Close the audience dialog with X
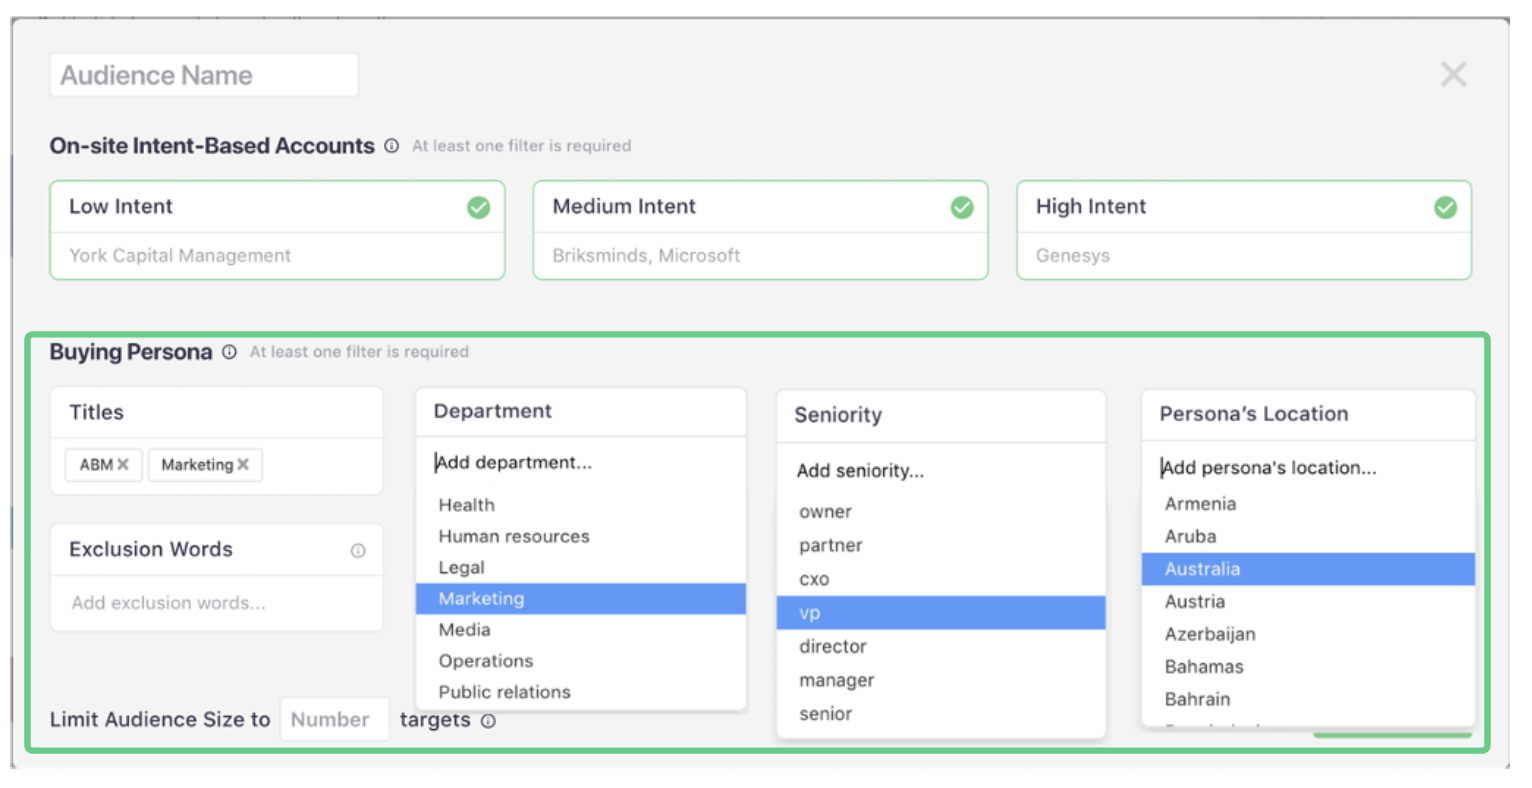 point(1452,74)
